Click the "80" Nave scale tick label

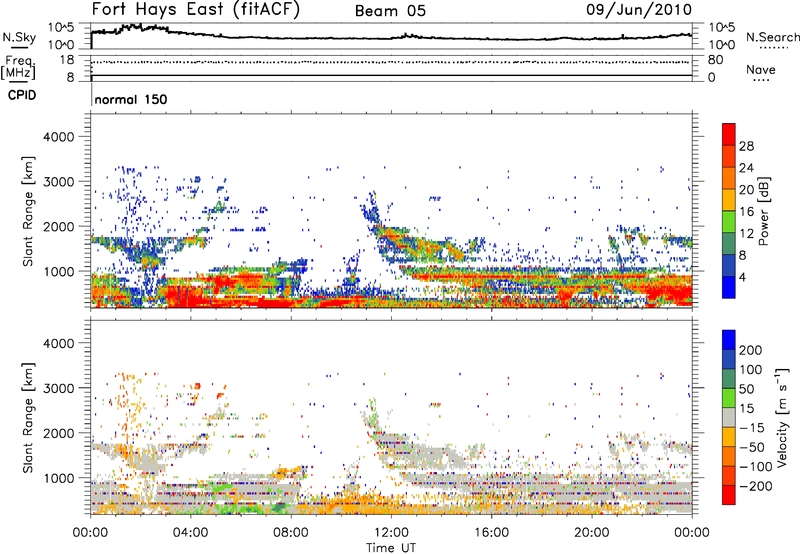715,60
